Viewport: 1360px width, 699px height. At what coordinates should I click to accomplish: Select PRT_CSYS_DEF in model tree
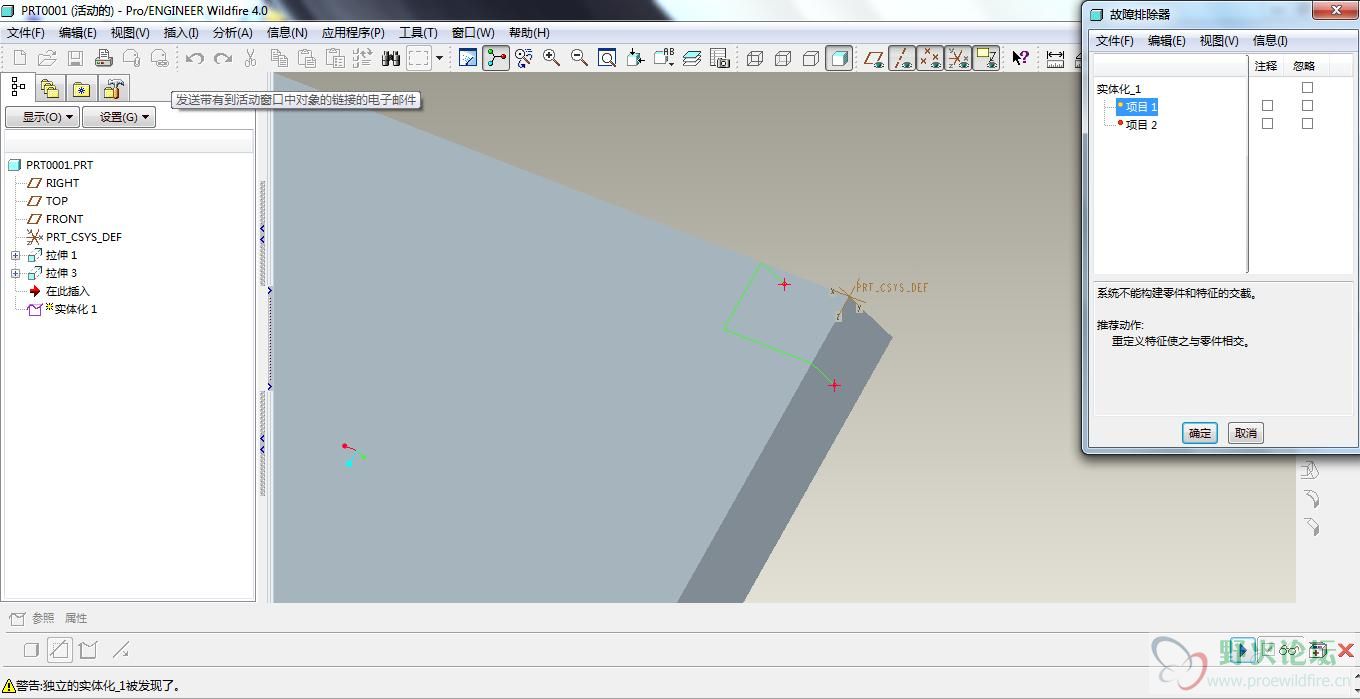(x=84, y=237)
